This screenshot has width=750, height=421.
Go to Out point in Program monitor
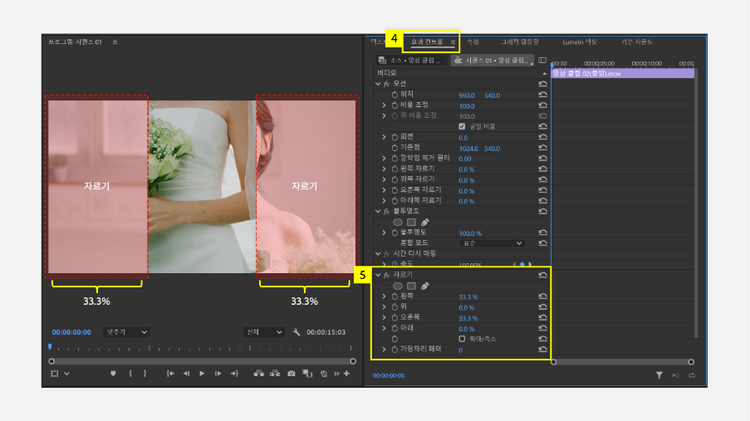tap(234, 374)
